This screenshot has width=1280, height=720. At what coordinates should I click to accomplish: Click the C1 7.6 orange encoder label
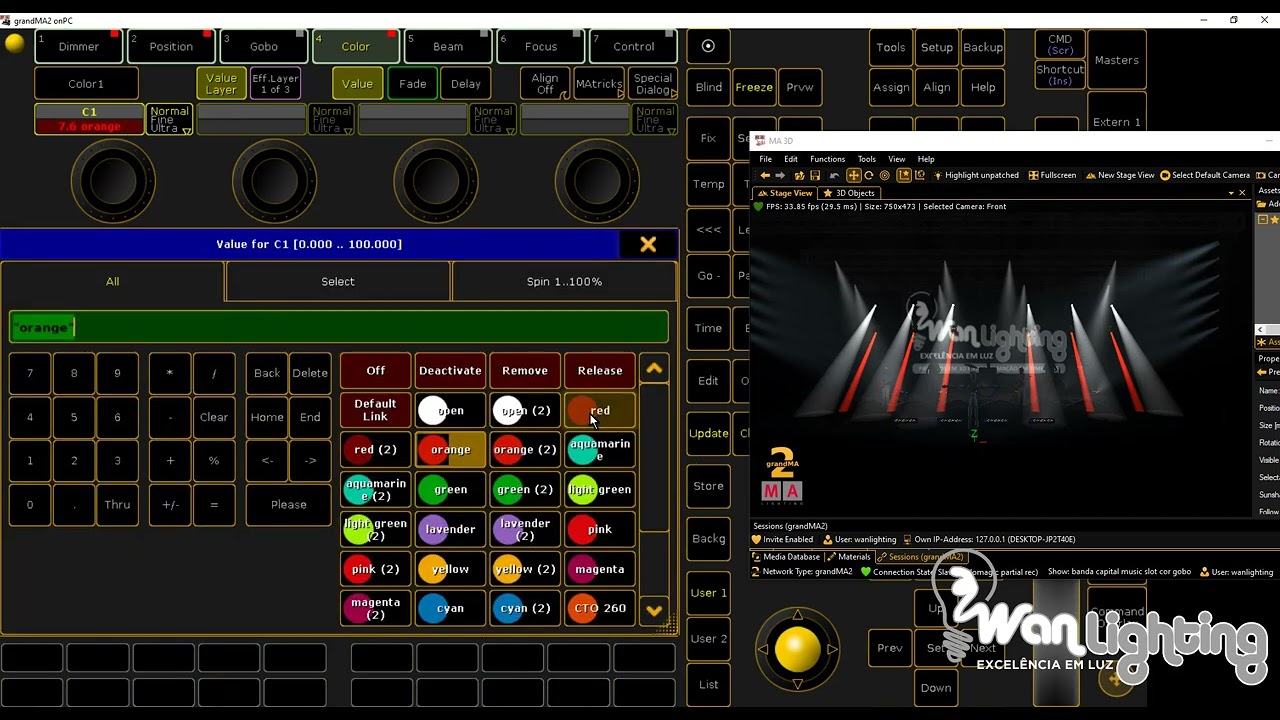click(89, 119)
